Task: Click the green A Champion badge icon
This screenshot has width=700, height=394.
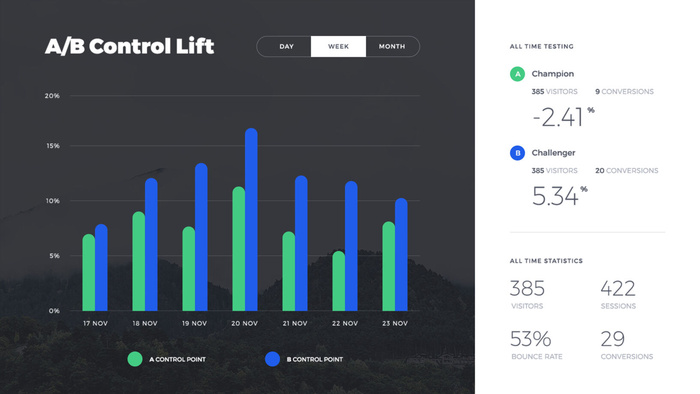Action: (x=517, y=74)
